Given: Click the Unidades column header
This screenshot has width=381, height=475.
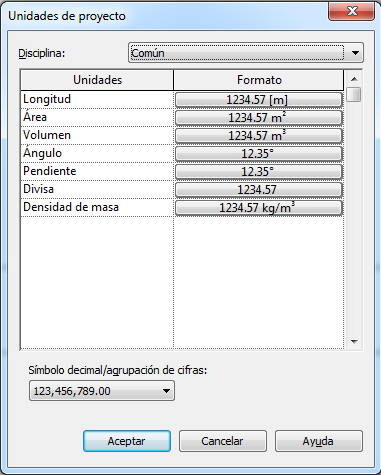Looking at the screenshot, I should [x=97, y=80].
